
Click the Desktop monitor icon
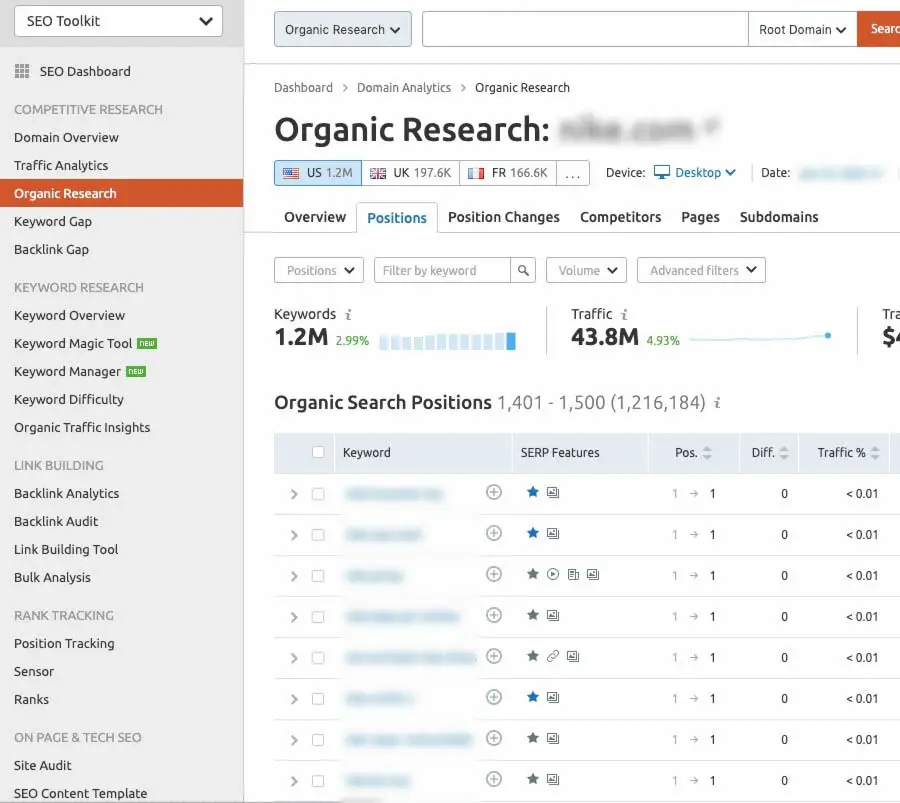tap(662, 172)
